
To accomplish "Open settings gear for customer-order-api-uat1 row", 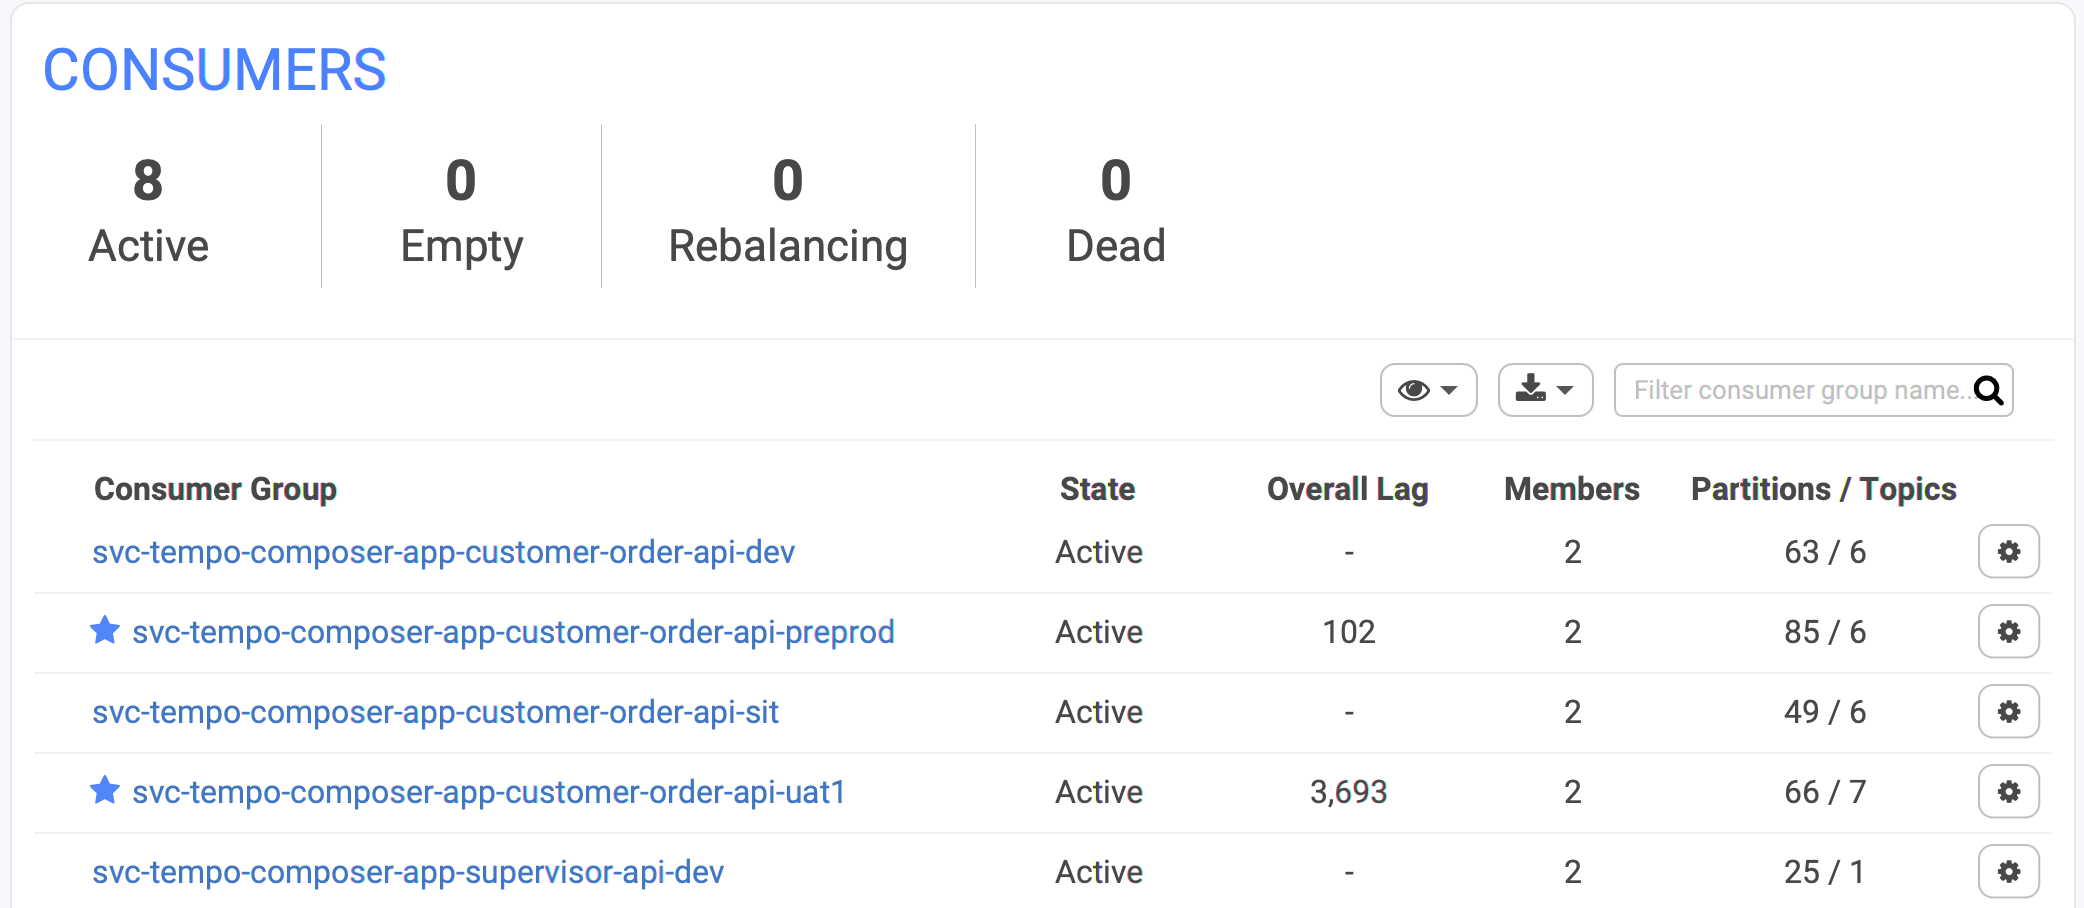I will (x=2008, y=791).
